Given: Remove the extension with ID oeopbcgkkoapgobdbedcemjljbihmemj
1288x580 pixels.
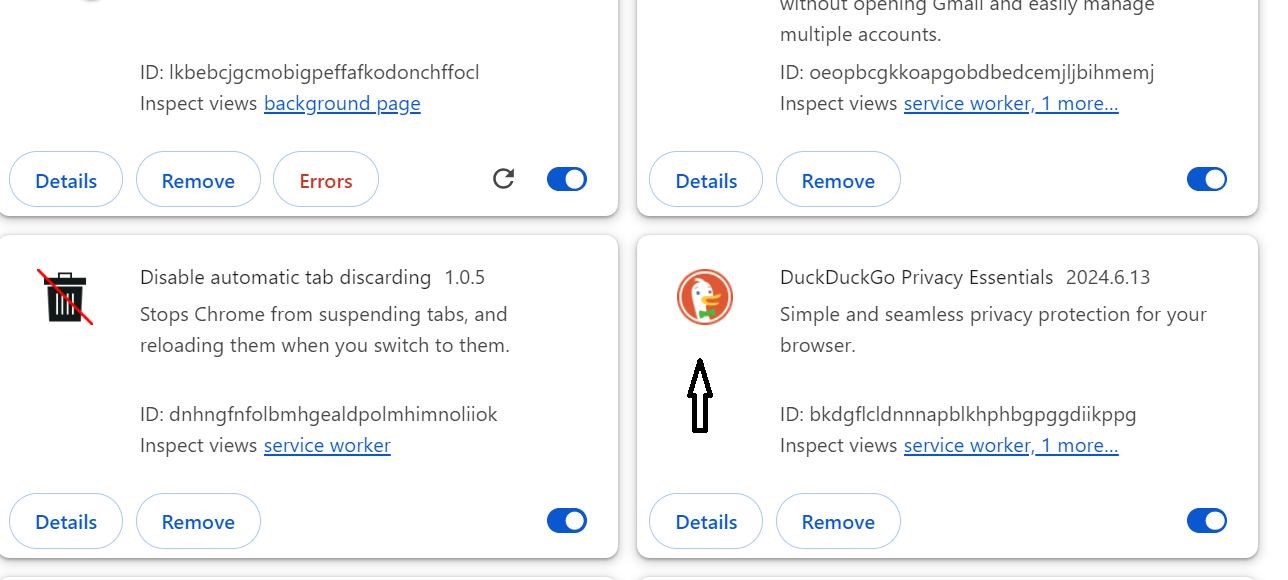Looking at the screenshot, I should [838, 181].
